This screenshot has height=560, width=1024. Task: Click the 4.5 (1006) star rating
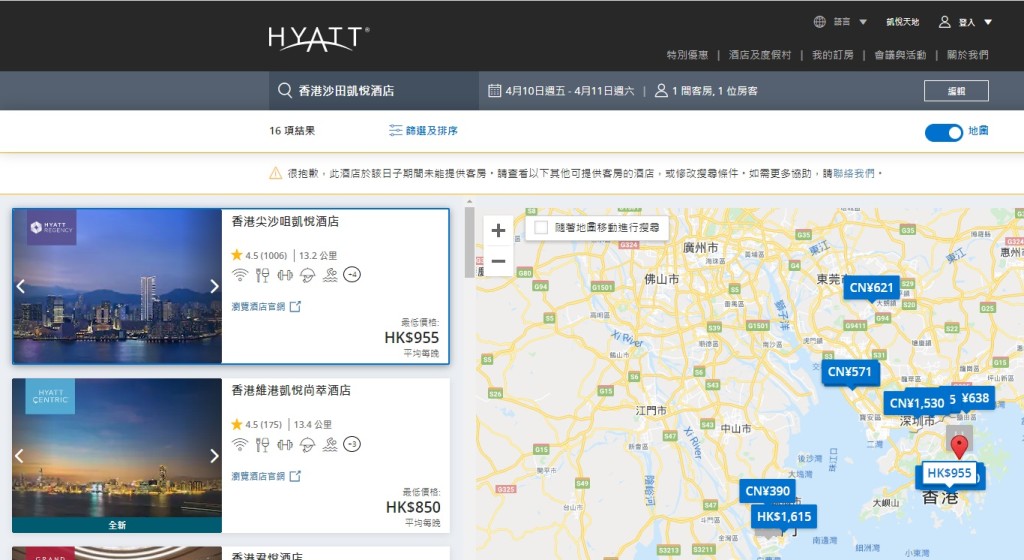259,255
